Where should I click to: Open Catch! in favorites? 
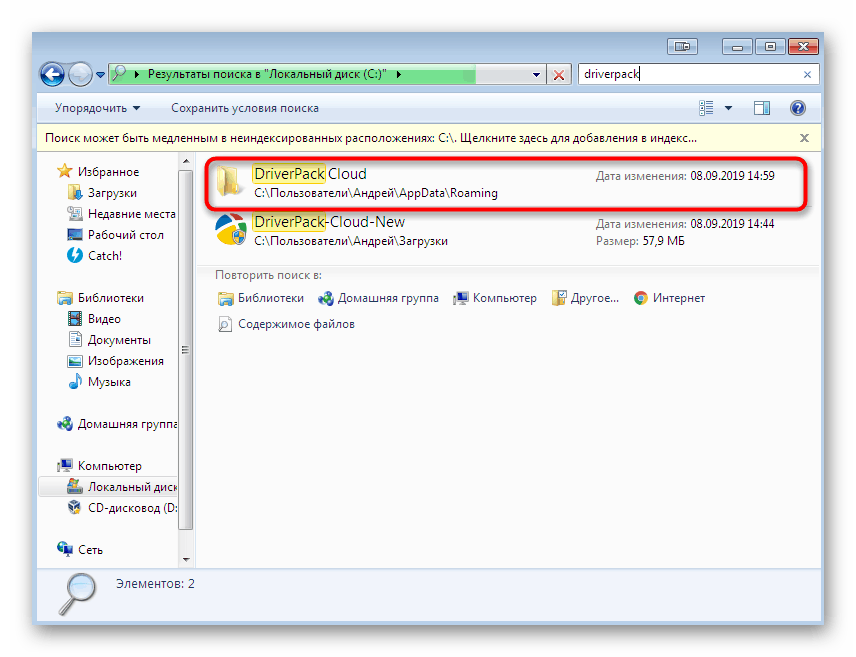105,256
